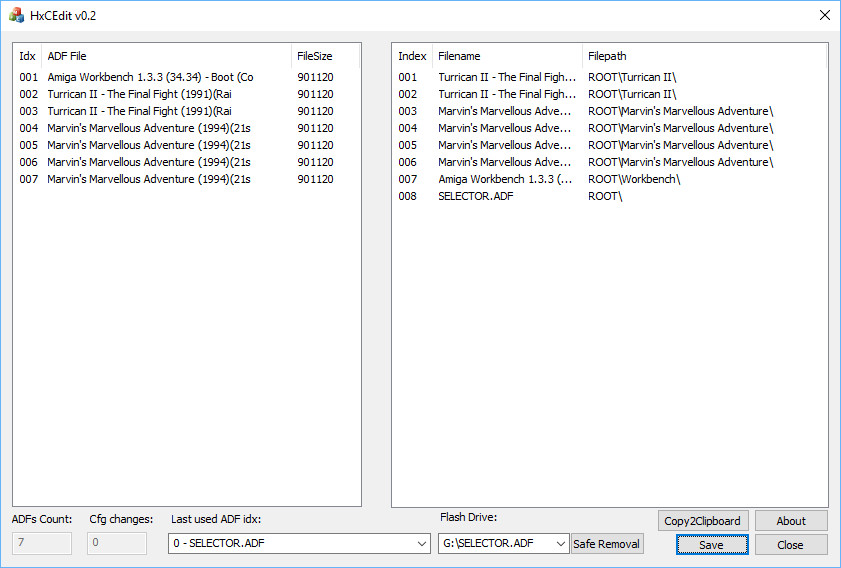This screenshot has height=568, width=841.
Task: Select Turrican II filename at index 001, right list
Action: click(507, 77)
